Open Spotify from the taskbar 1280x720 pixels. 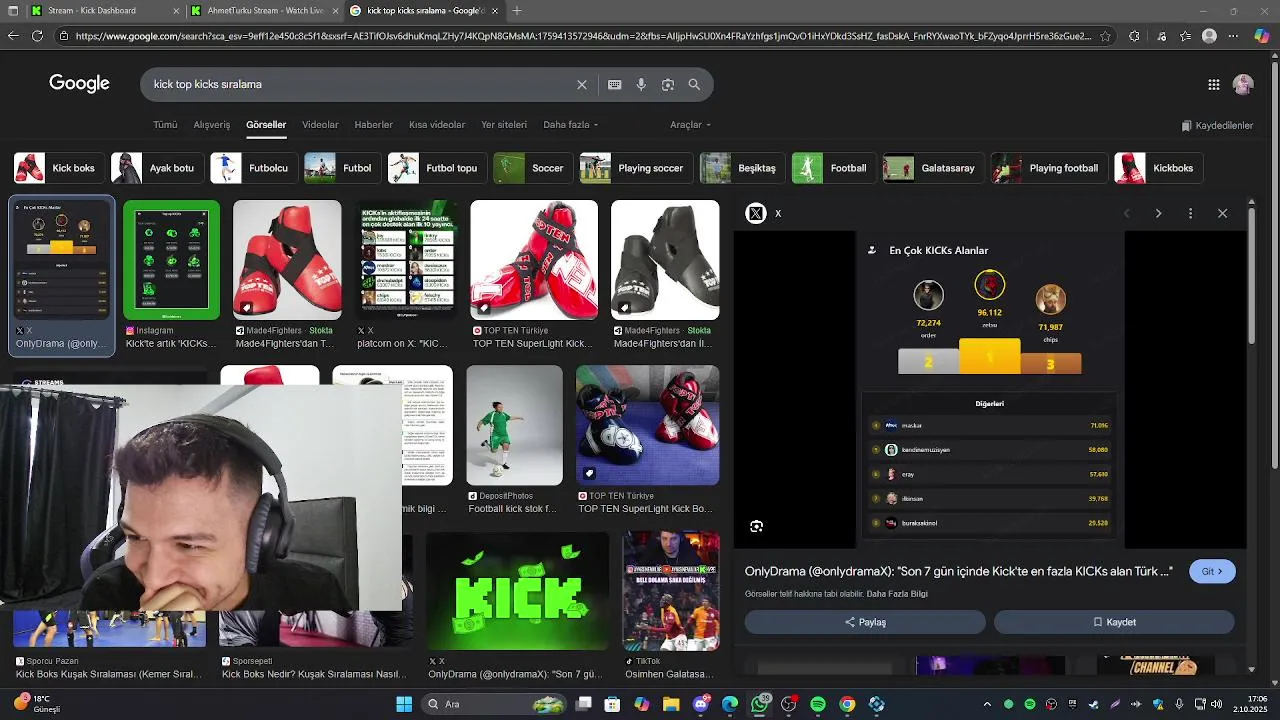point(818,704)
